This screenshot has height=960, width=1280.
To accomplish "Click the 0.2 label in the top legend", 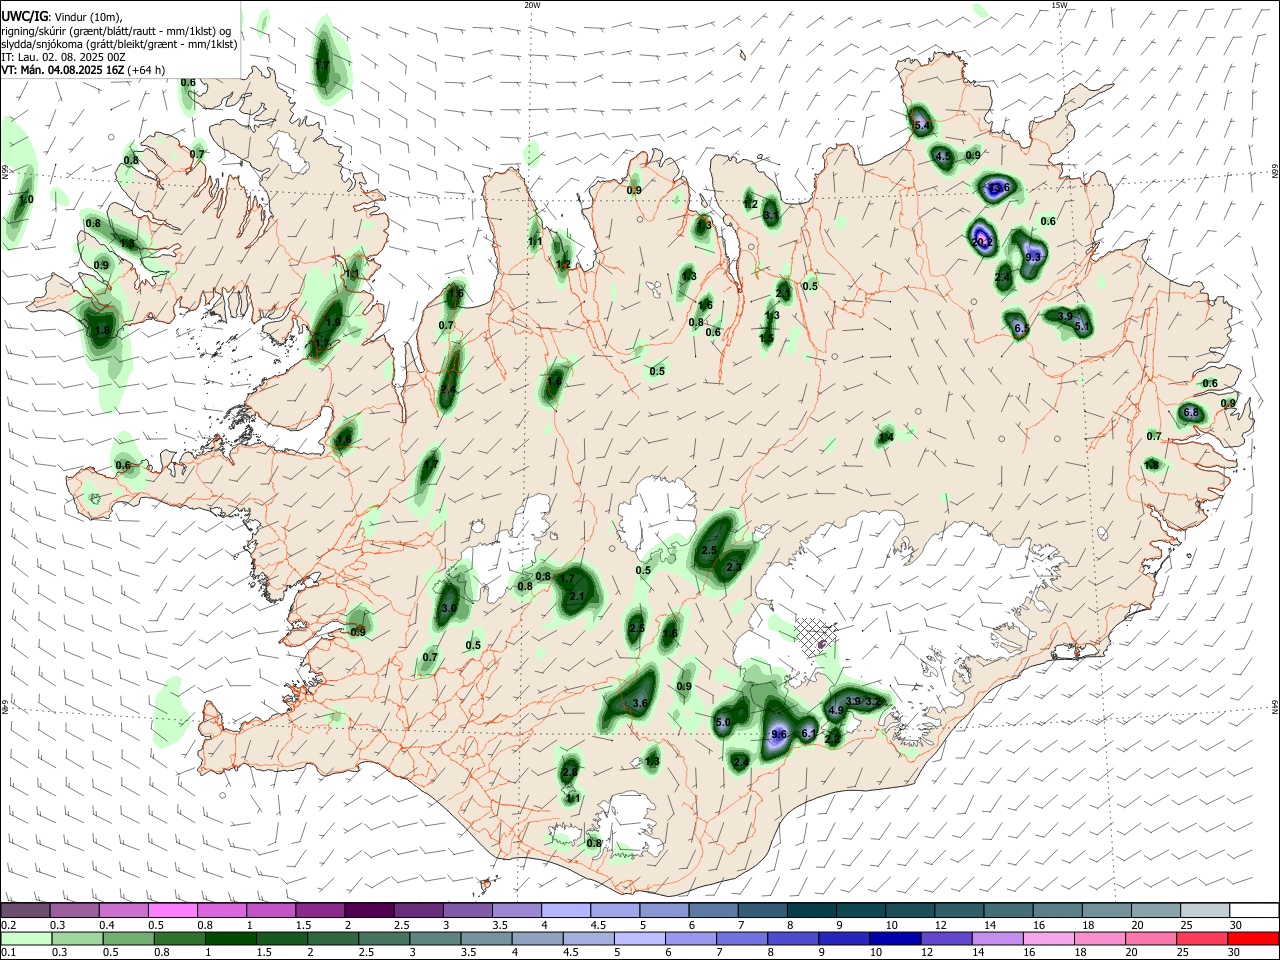I will [8, 925].
